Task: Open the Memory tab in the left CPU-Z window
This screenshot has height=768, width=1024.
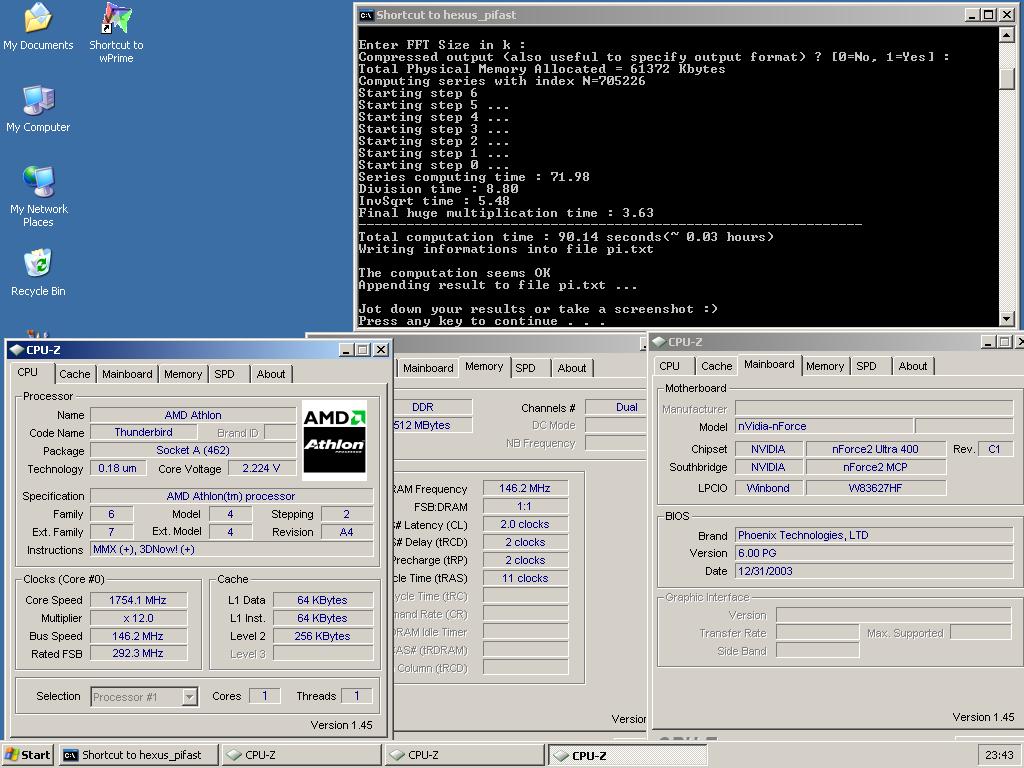Action: tap(183, 374)
